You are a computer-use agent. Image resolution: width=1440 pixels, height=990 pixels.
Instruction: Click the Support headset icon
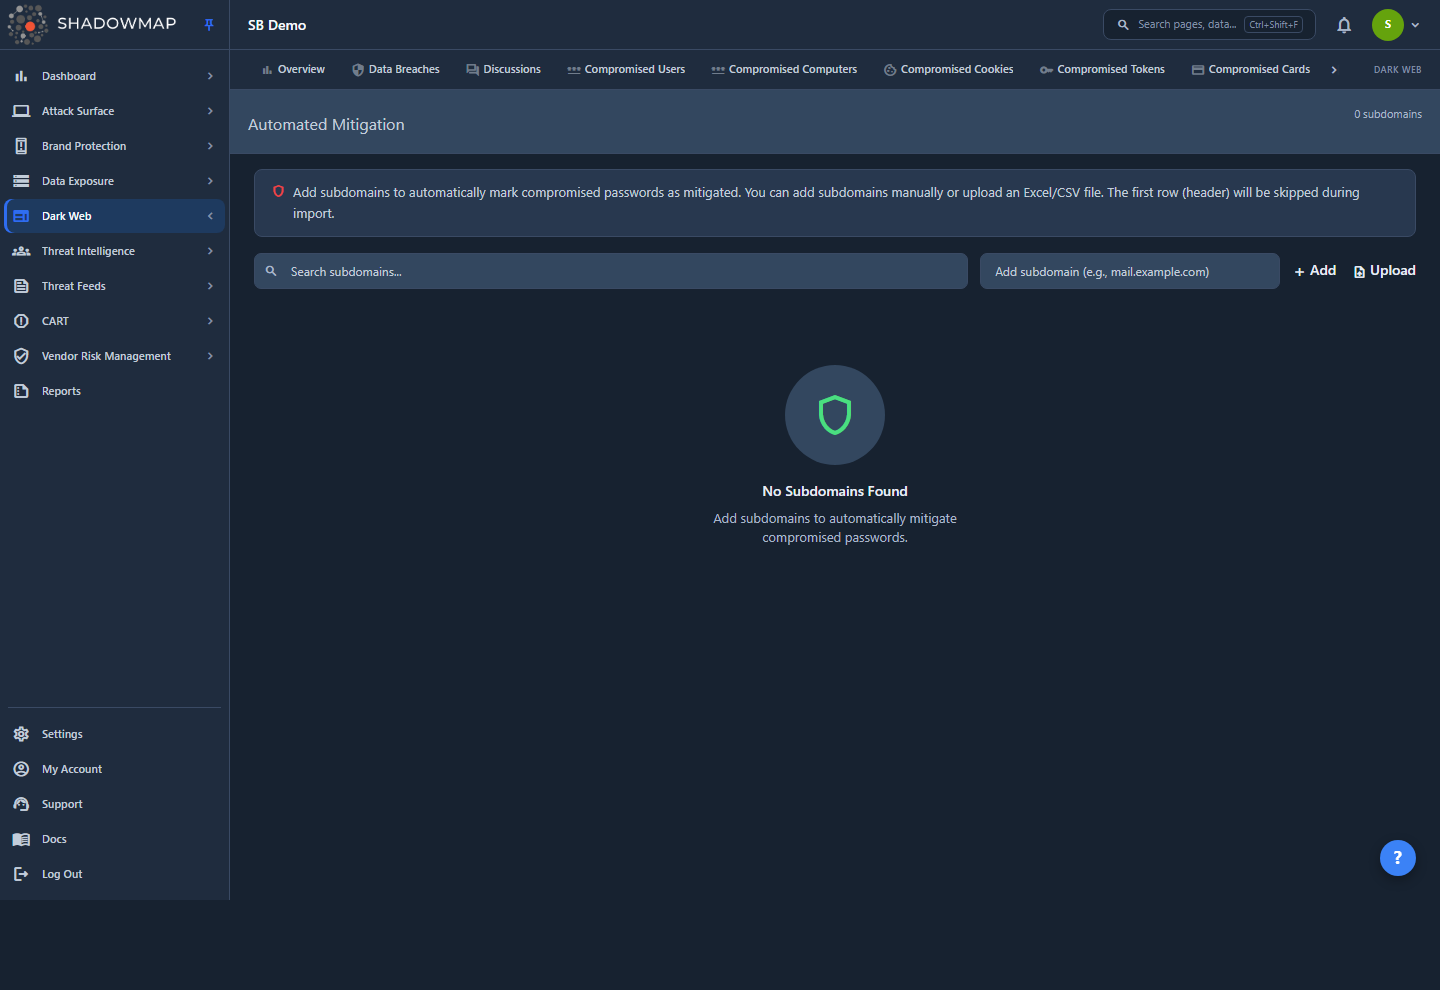[21, 804]
